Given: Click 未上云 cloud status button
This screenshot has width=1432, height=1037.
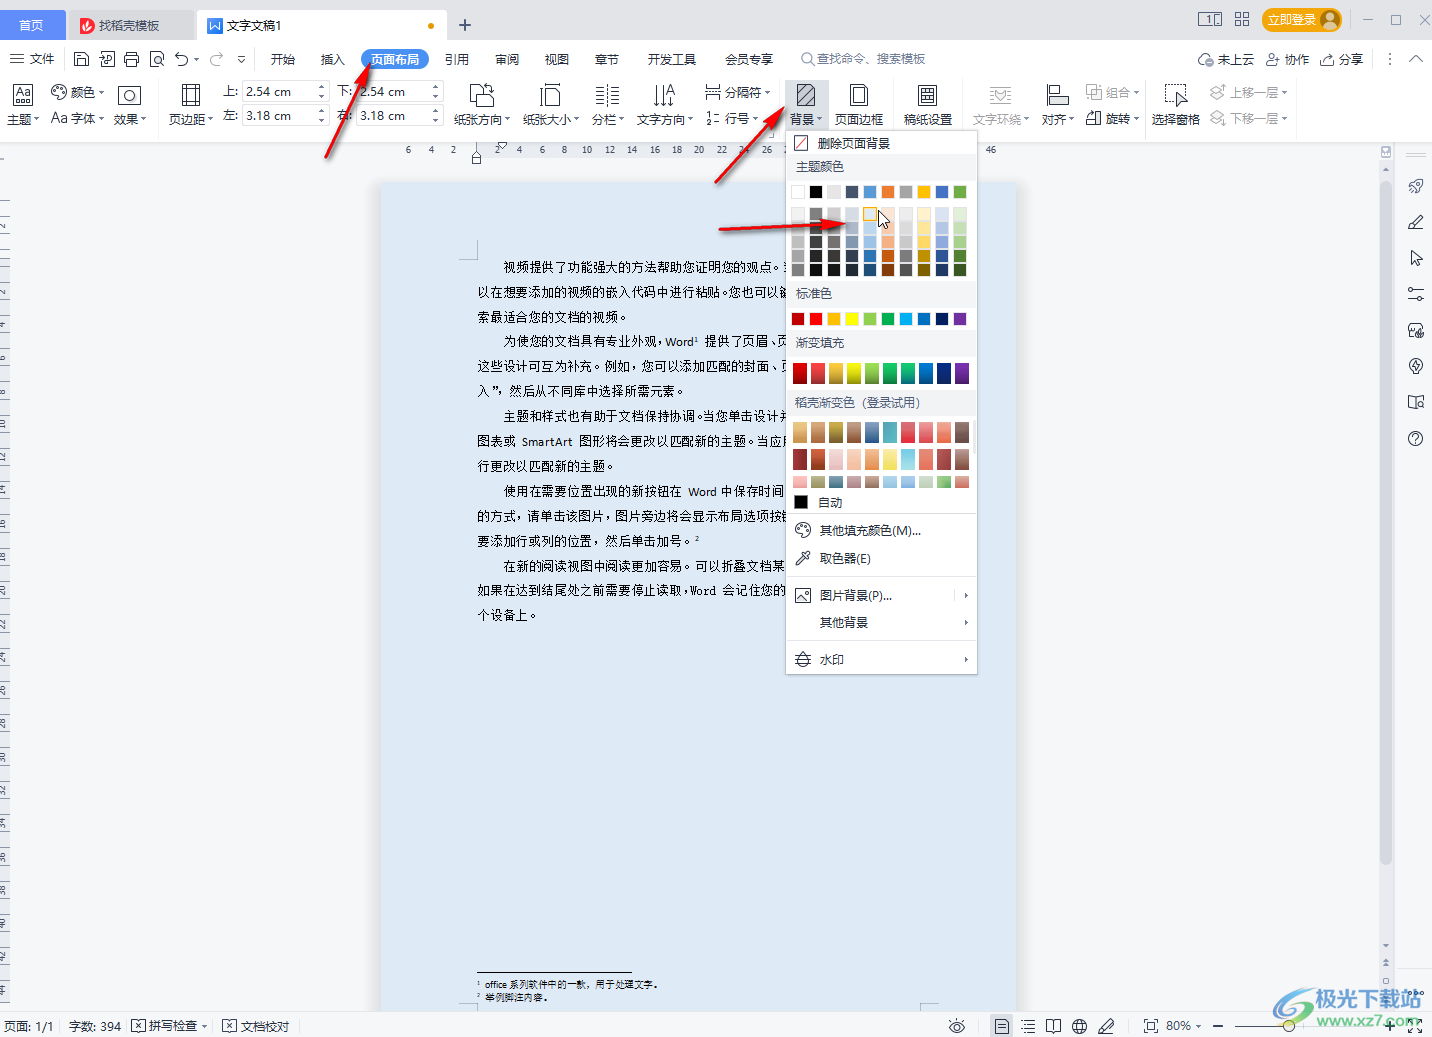Looking at the screenshot, I should (x=1226, y=59).
